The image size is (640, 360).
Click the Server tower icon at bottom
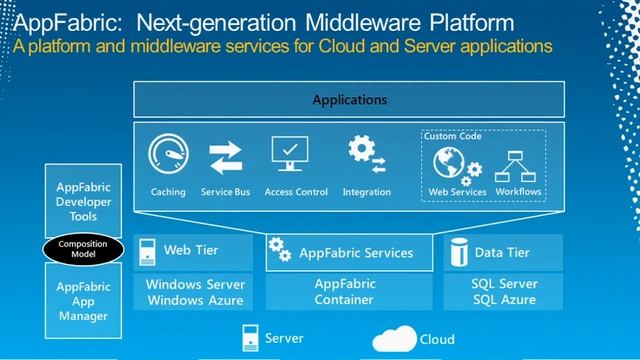(250, 338)
